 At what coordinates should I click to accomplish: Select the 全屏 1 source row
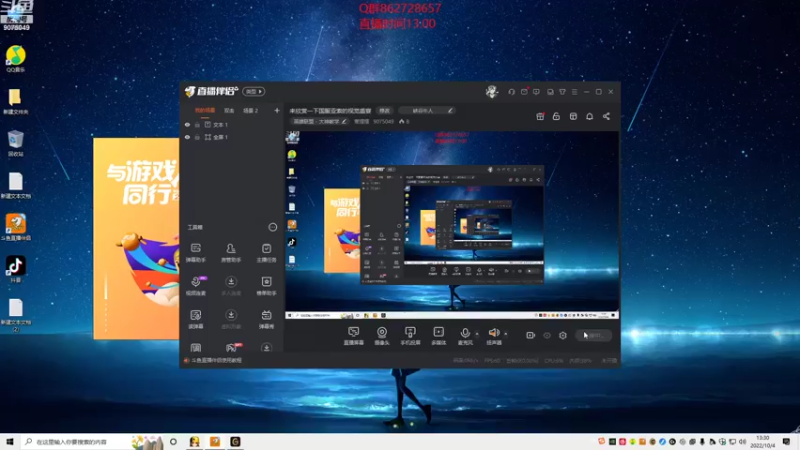232,137
